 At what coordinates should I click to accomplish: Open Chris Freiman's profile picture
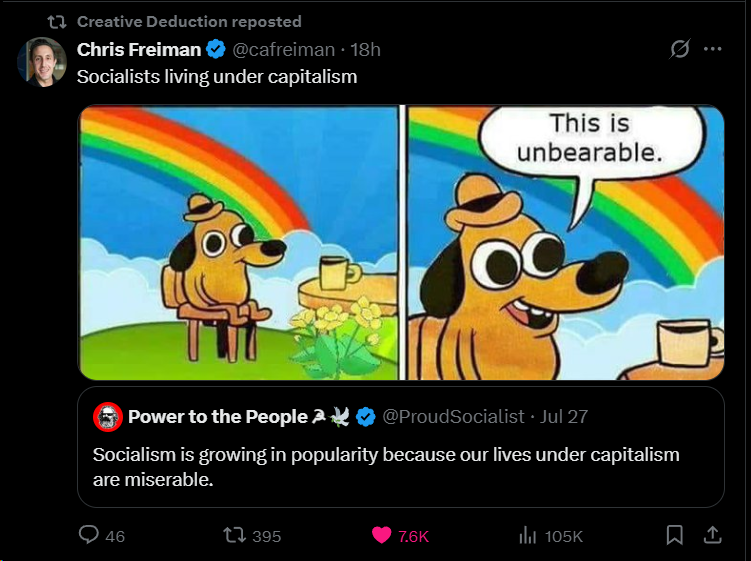click(x=42, y=62)
